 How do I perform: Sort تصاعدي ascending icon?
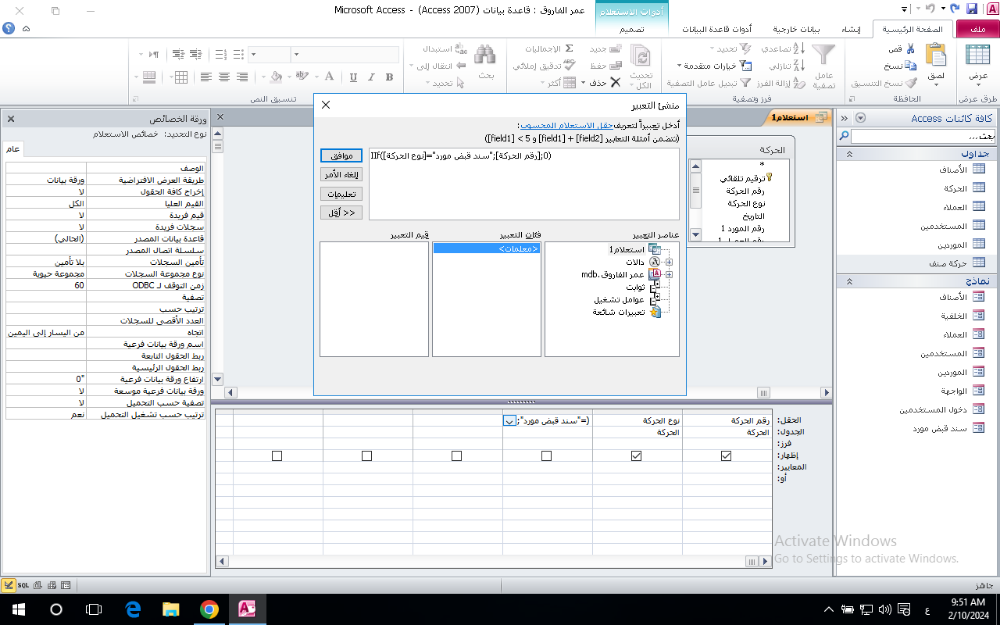(x=799, y=48)
